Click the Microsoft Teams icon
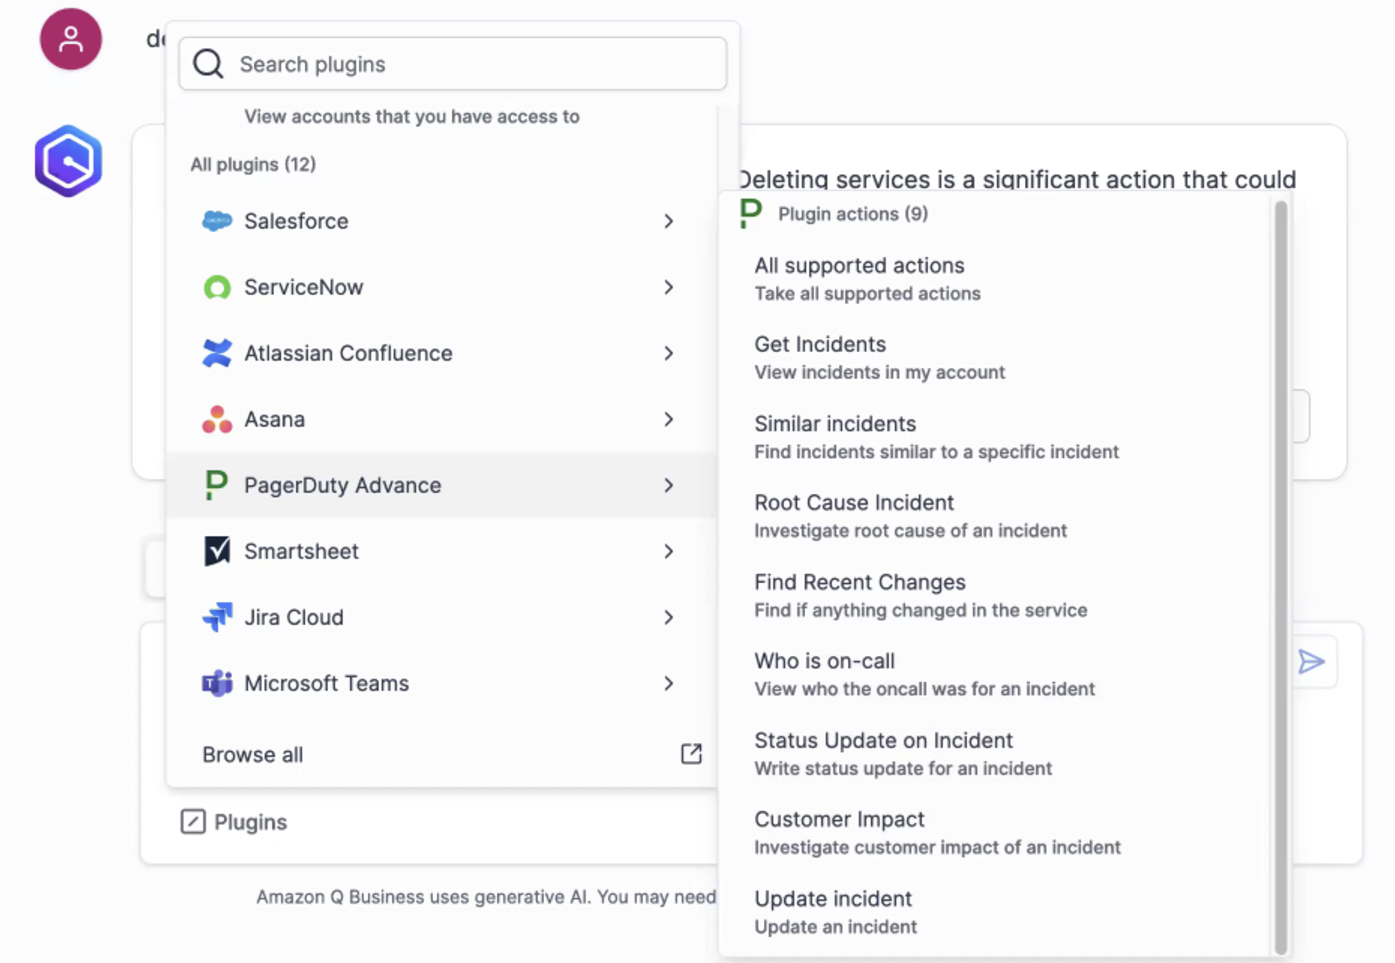This screenshot has height=963, width=1395. click(217, 684)
